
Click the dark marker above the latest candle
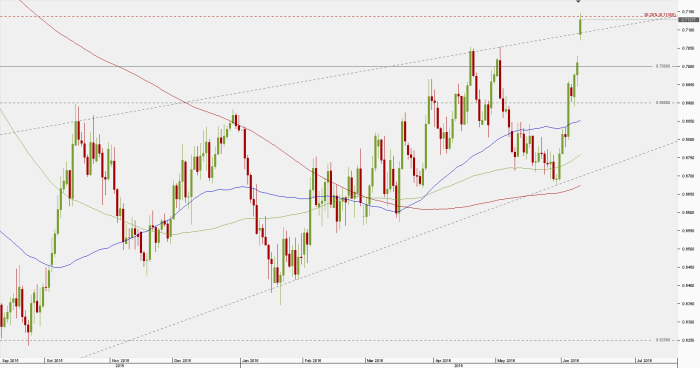tap(579, 1)
